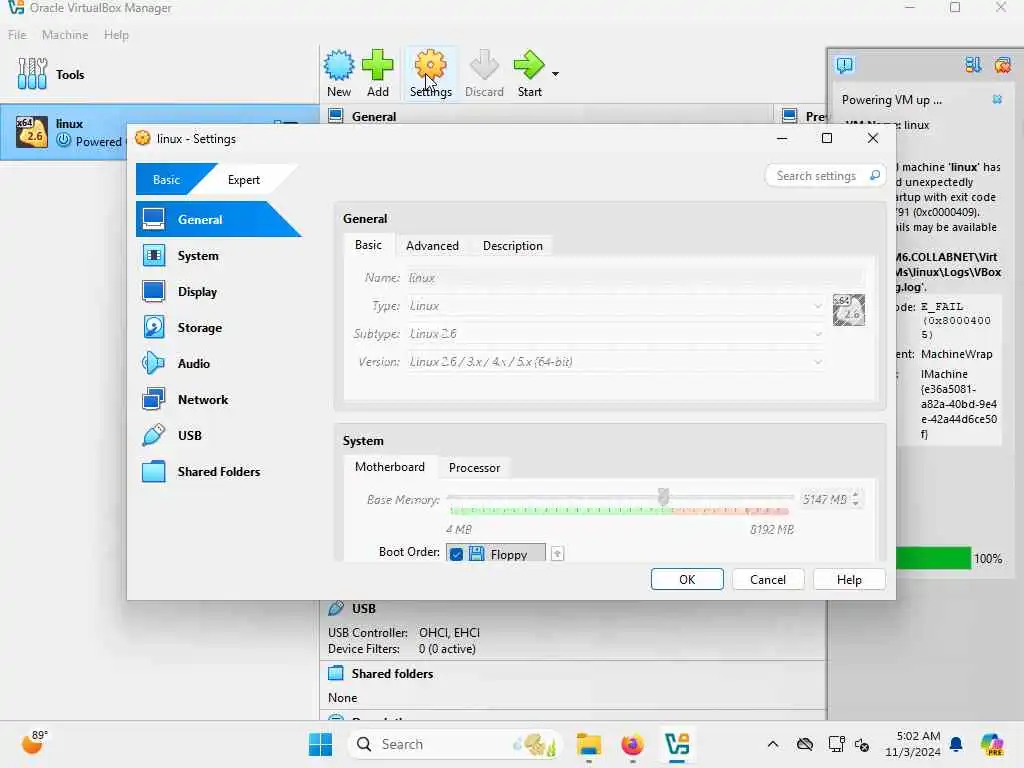Click the taskbar Search box
The width and height of the screenshot is (1024, 768).
pyautogui.click(x=455, y=744)
